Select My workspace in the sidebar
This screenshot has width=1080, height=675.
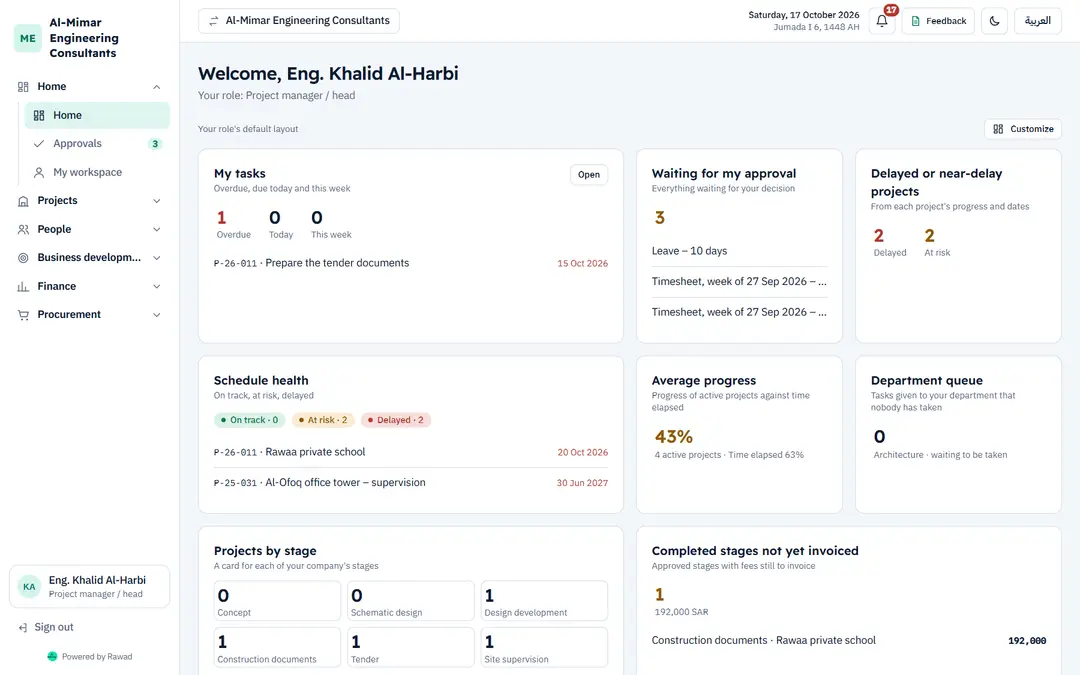(x=96, y=172)
